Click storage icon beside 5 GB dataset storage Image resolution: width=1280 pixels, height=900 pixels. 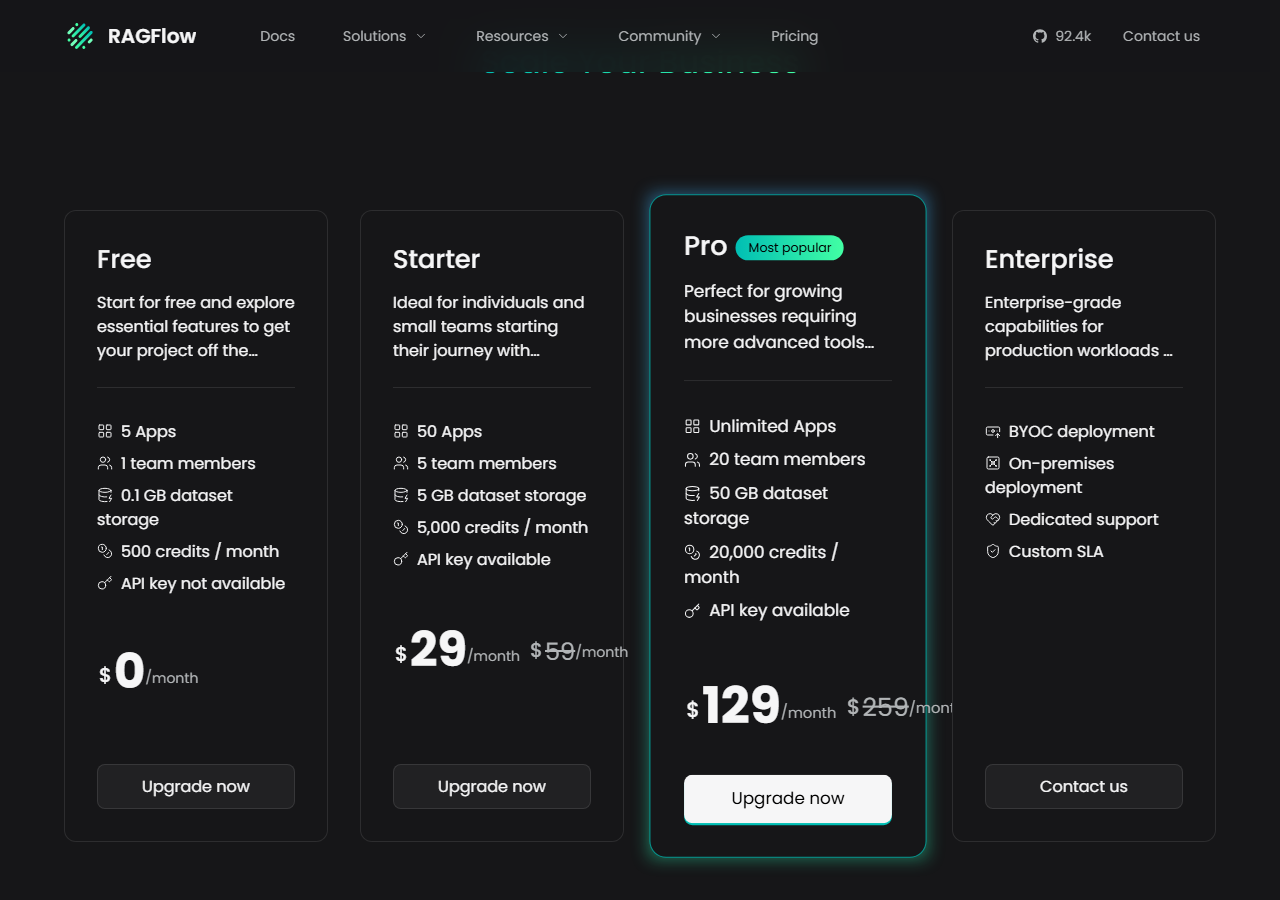(x=401, y=495)
